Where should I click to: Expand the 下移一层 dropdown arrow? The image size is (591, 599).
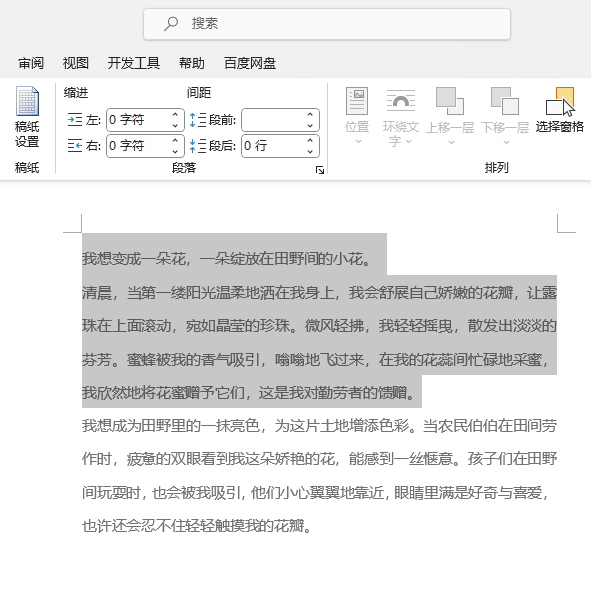click(x=506, y=142)
